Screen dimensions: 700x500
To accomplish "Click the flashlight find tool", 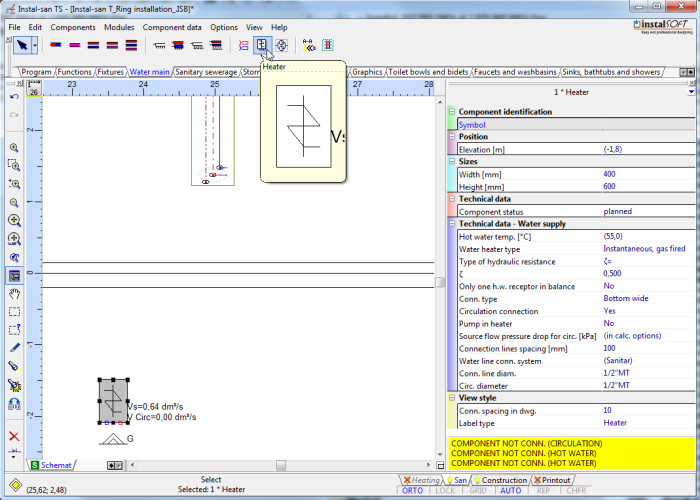I will 14,367.
